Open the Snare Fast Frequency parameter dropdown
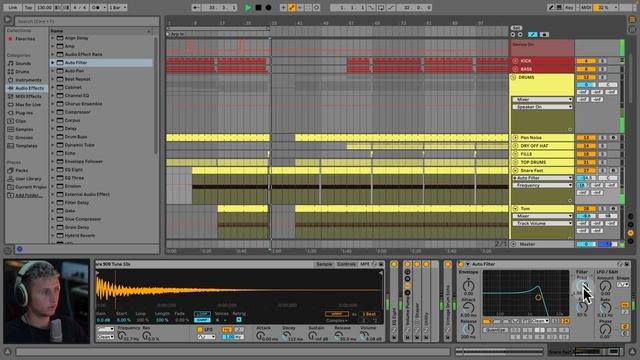640x360 pixels. [x=542, y=185]
